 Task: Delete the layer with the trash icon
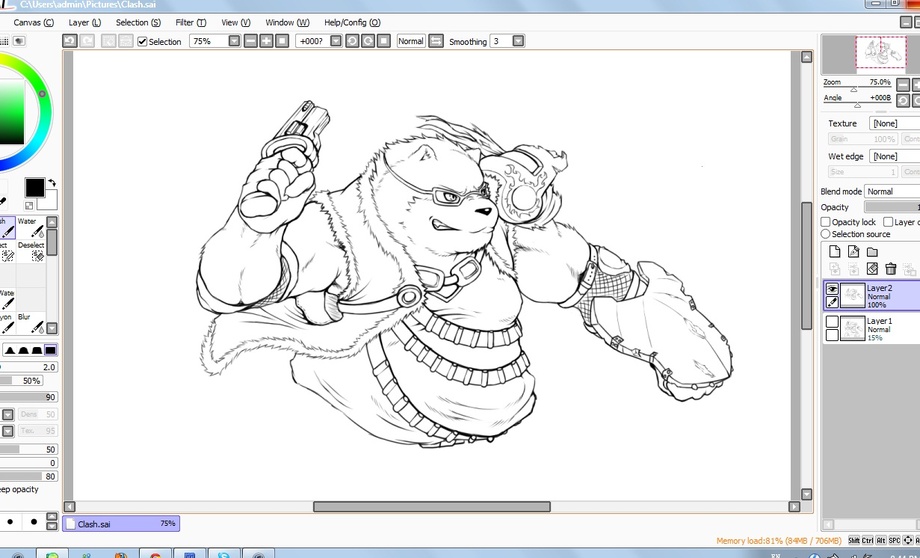pos(890,269)
